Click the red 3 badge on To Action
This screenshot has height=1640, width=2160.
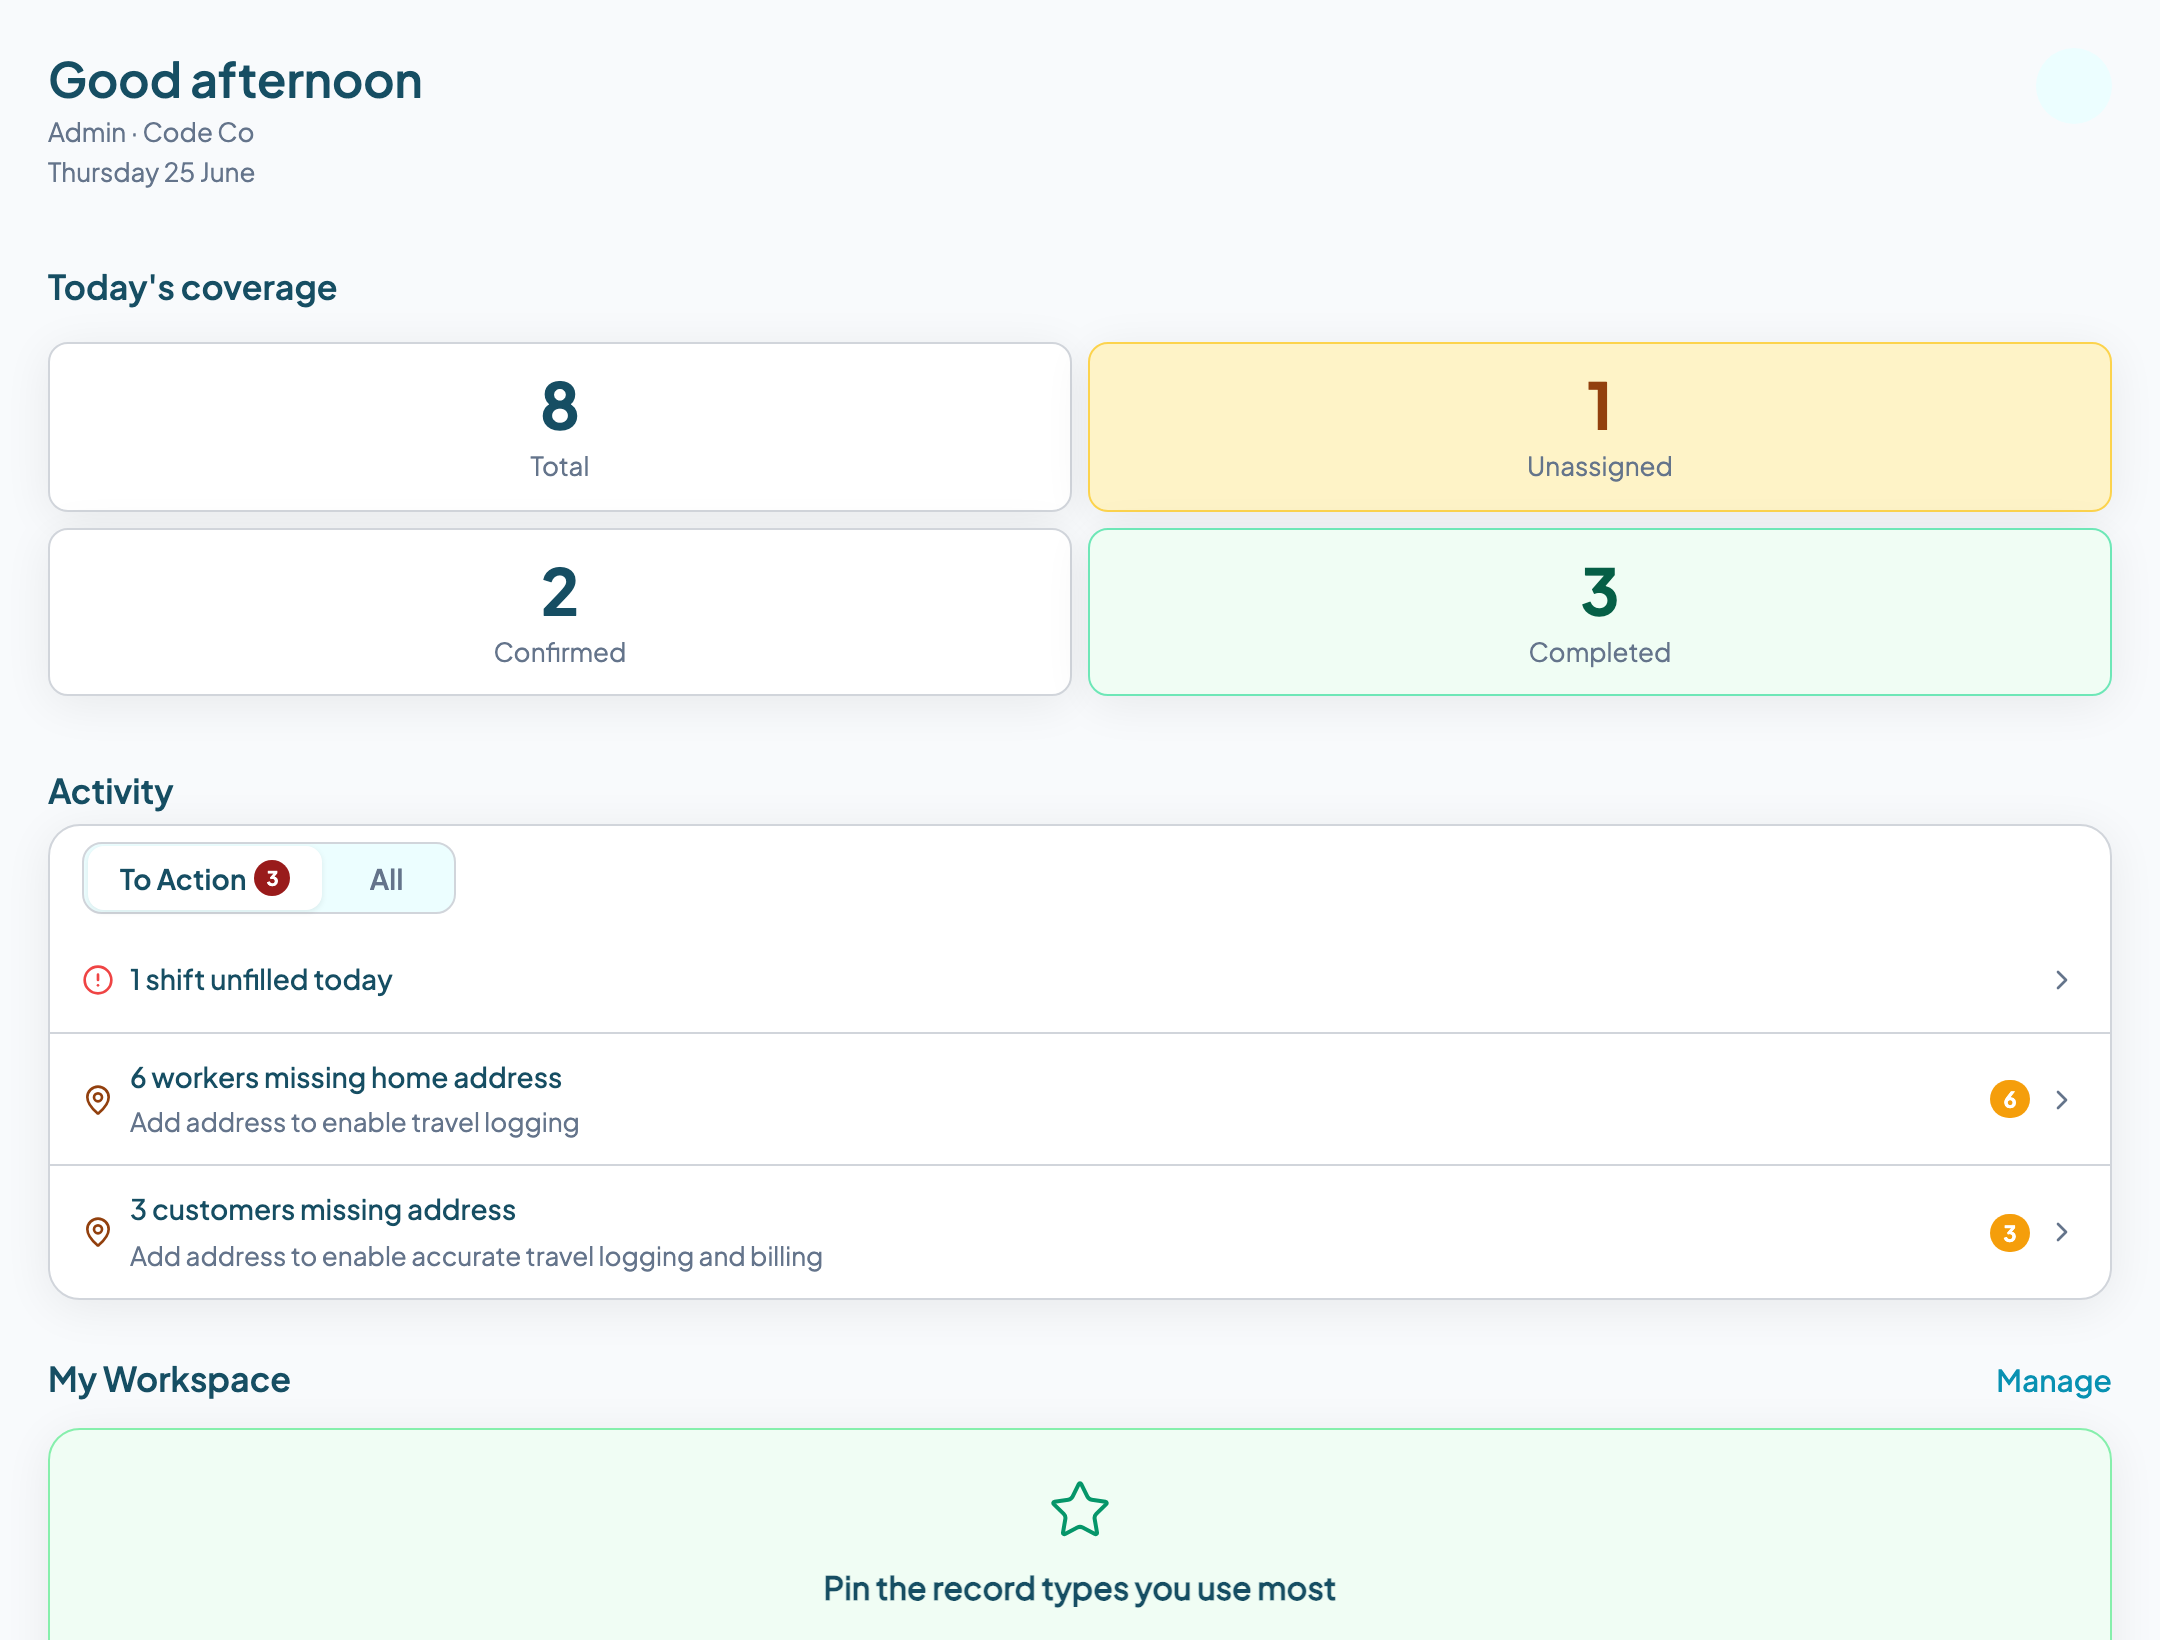(272, 878)
